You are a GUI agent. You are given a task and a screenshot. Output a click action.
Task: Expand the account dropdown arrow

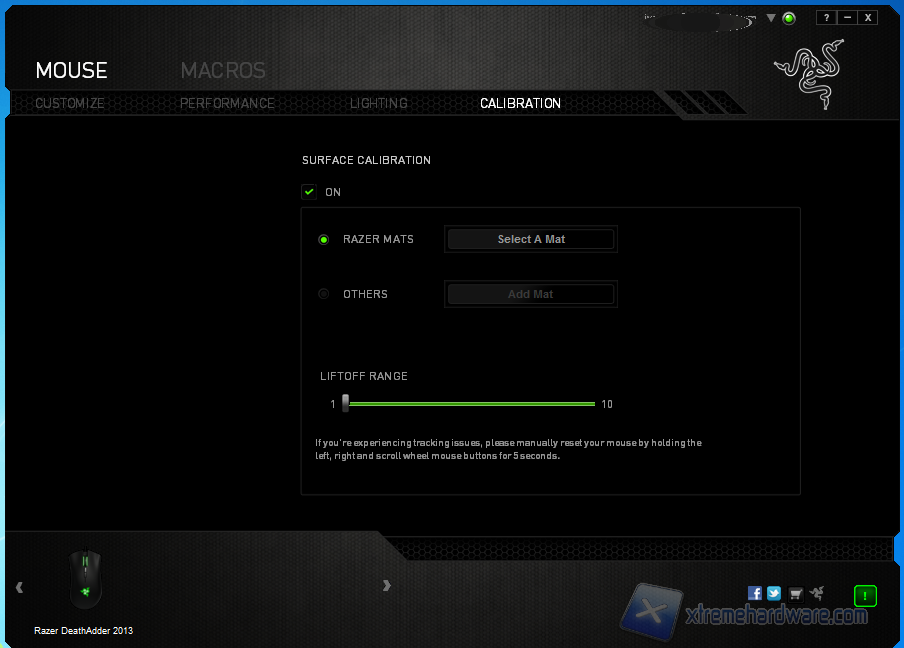click(x=771, y=18)
